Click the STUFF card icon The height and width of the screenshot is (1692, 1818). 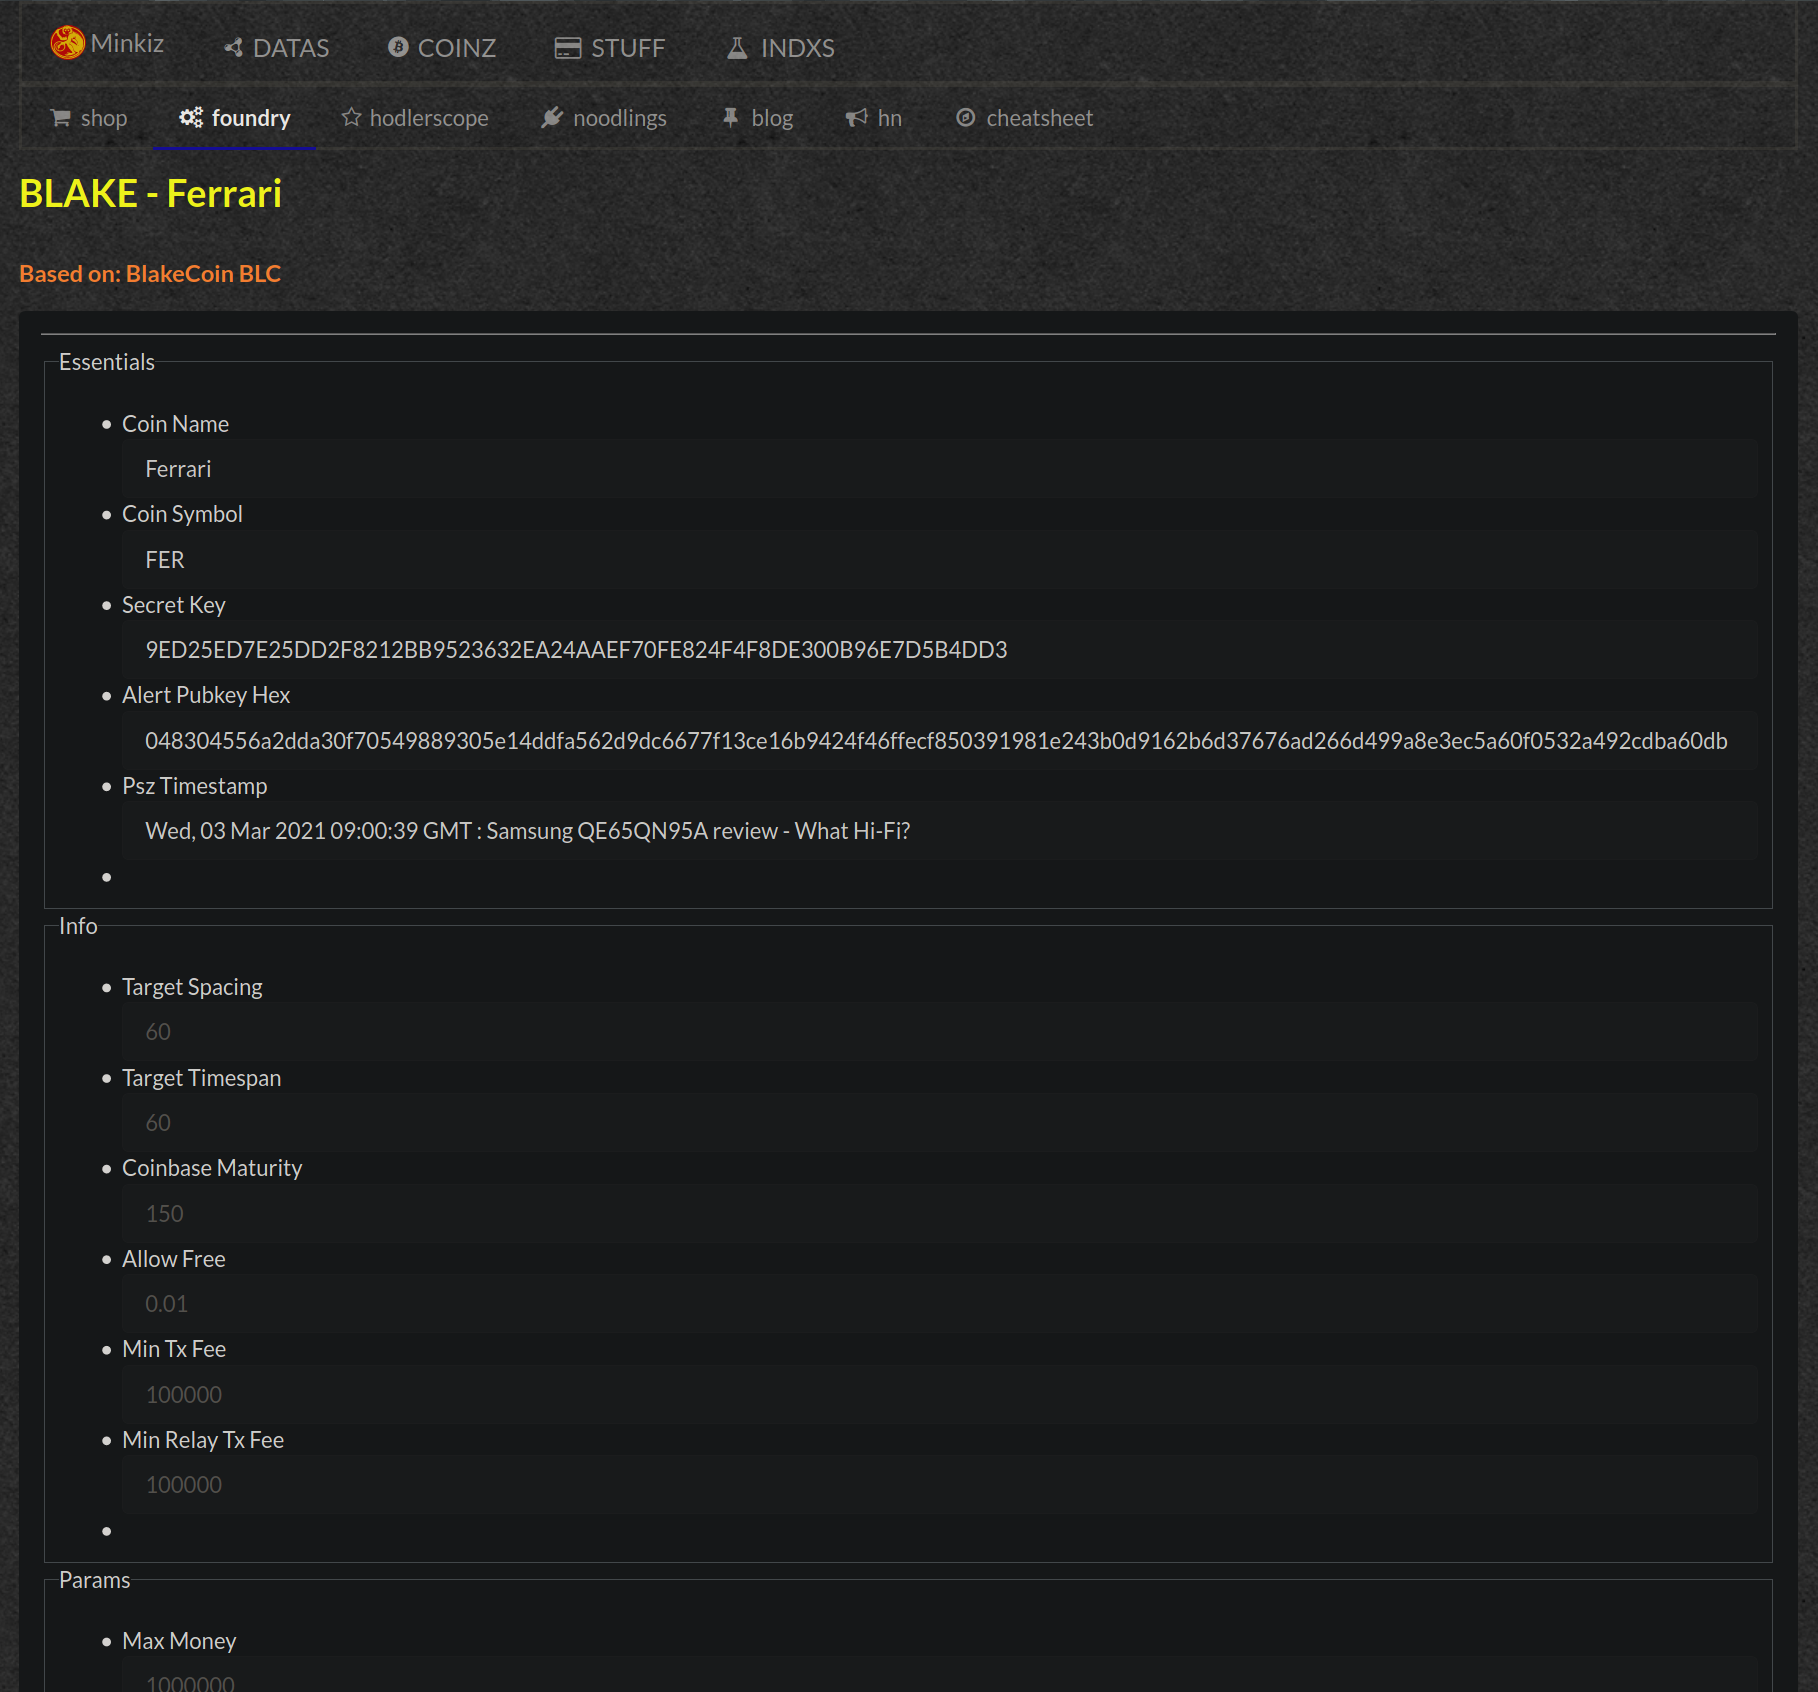[568, 48]
